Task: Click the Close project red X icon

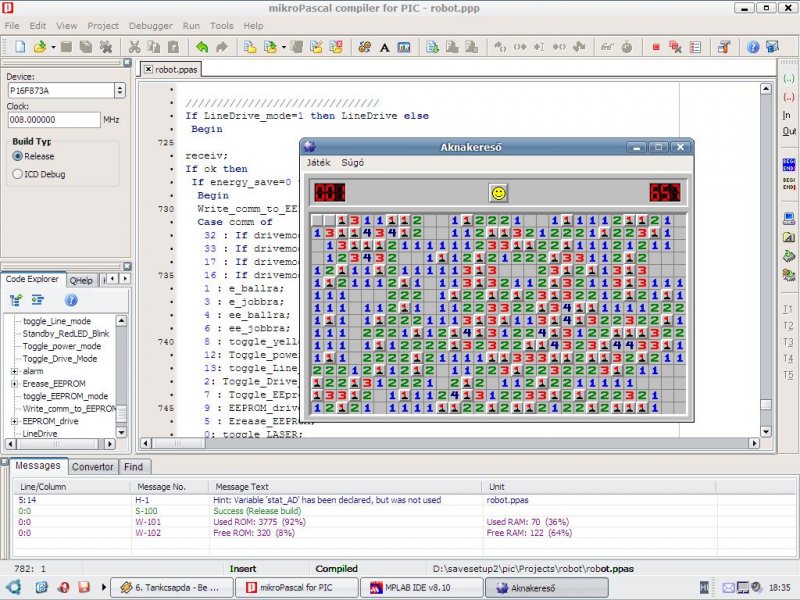Action: point(336,47)
